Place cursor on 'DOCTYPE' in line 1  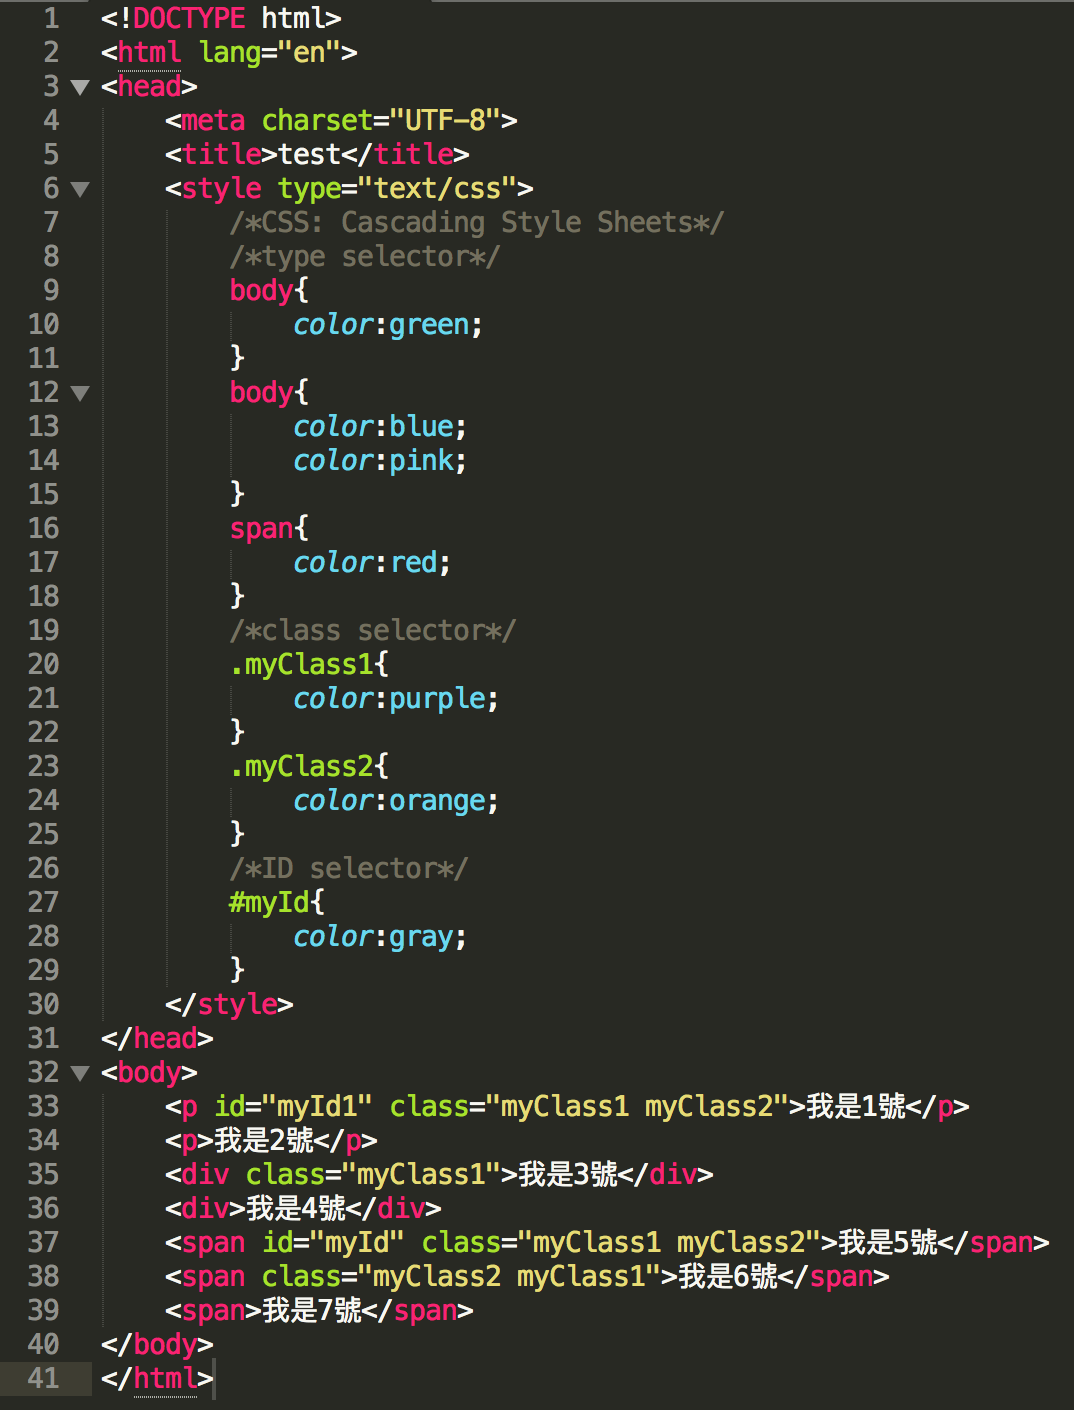(x=189, y=18)
